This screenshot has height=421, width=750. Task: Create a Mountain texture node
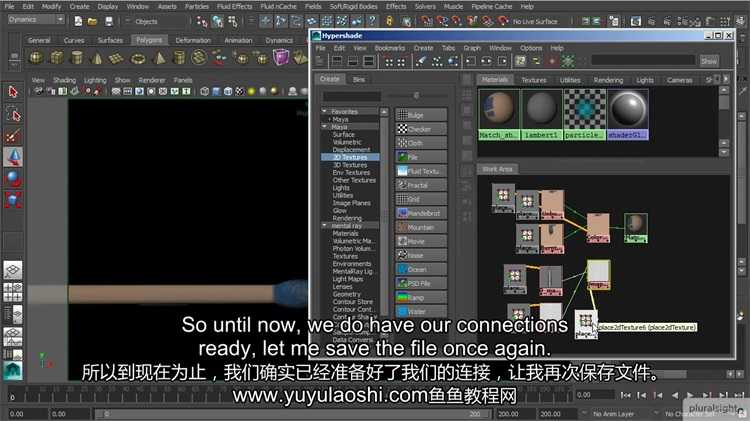(x=421, y=227)
